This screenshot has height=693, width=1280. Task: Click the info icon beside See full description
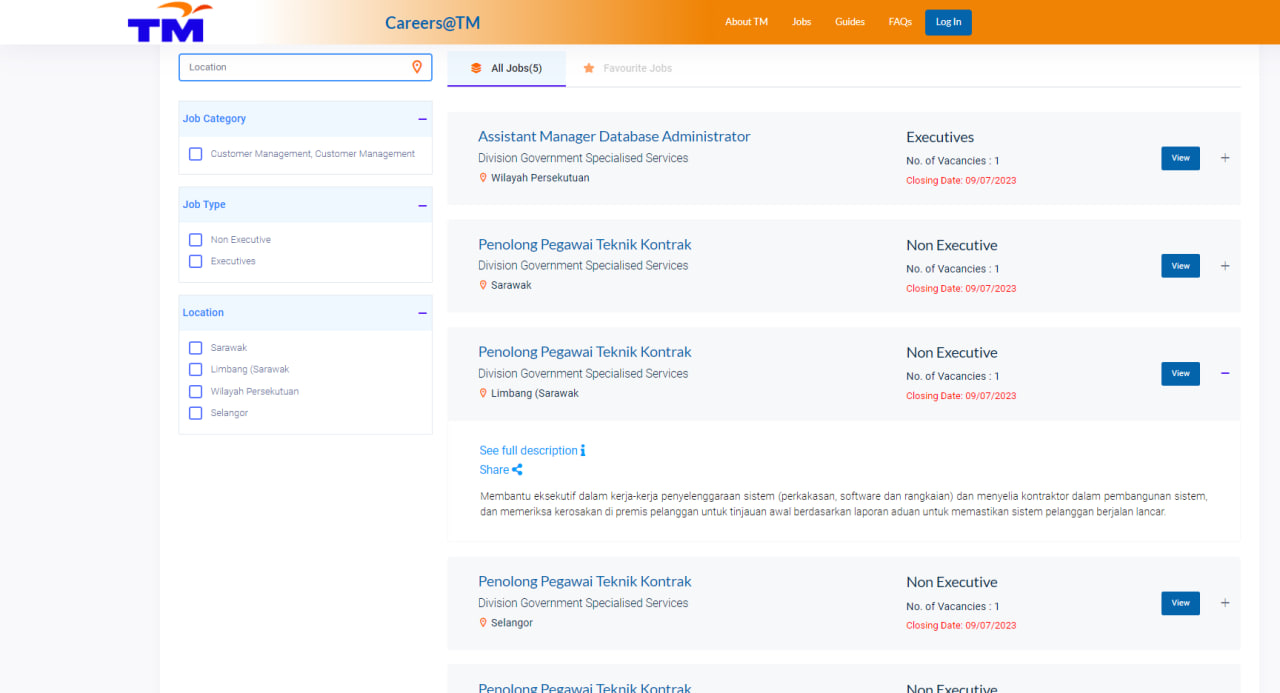(583, 450)
